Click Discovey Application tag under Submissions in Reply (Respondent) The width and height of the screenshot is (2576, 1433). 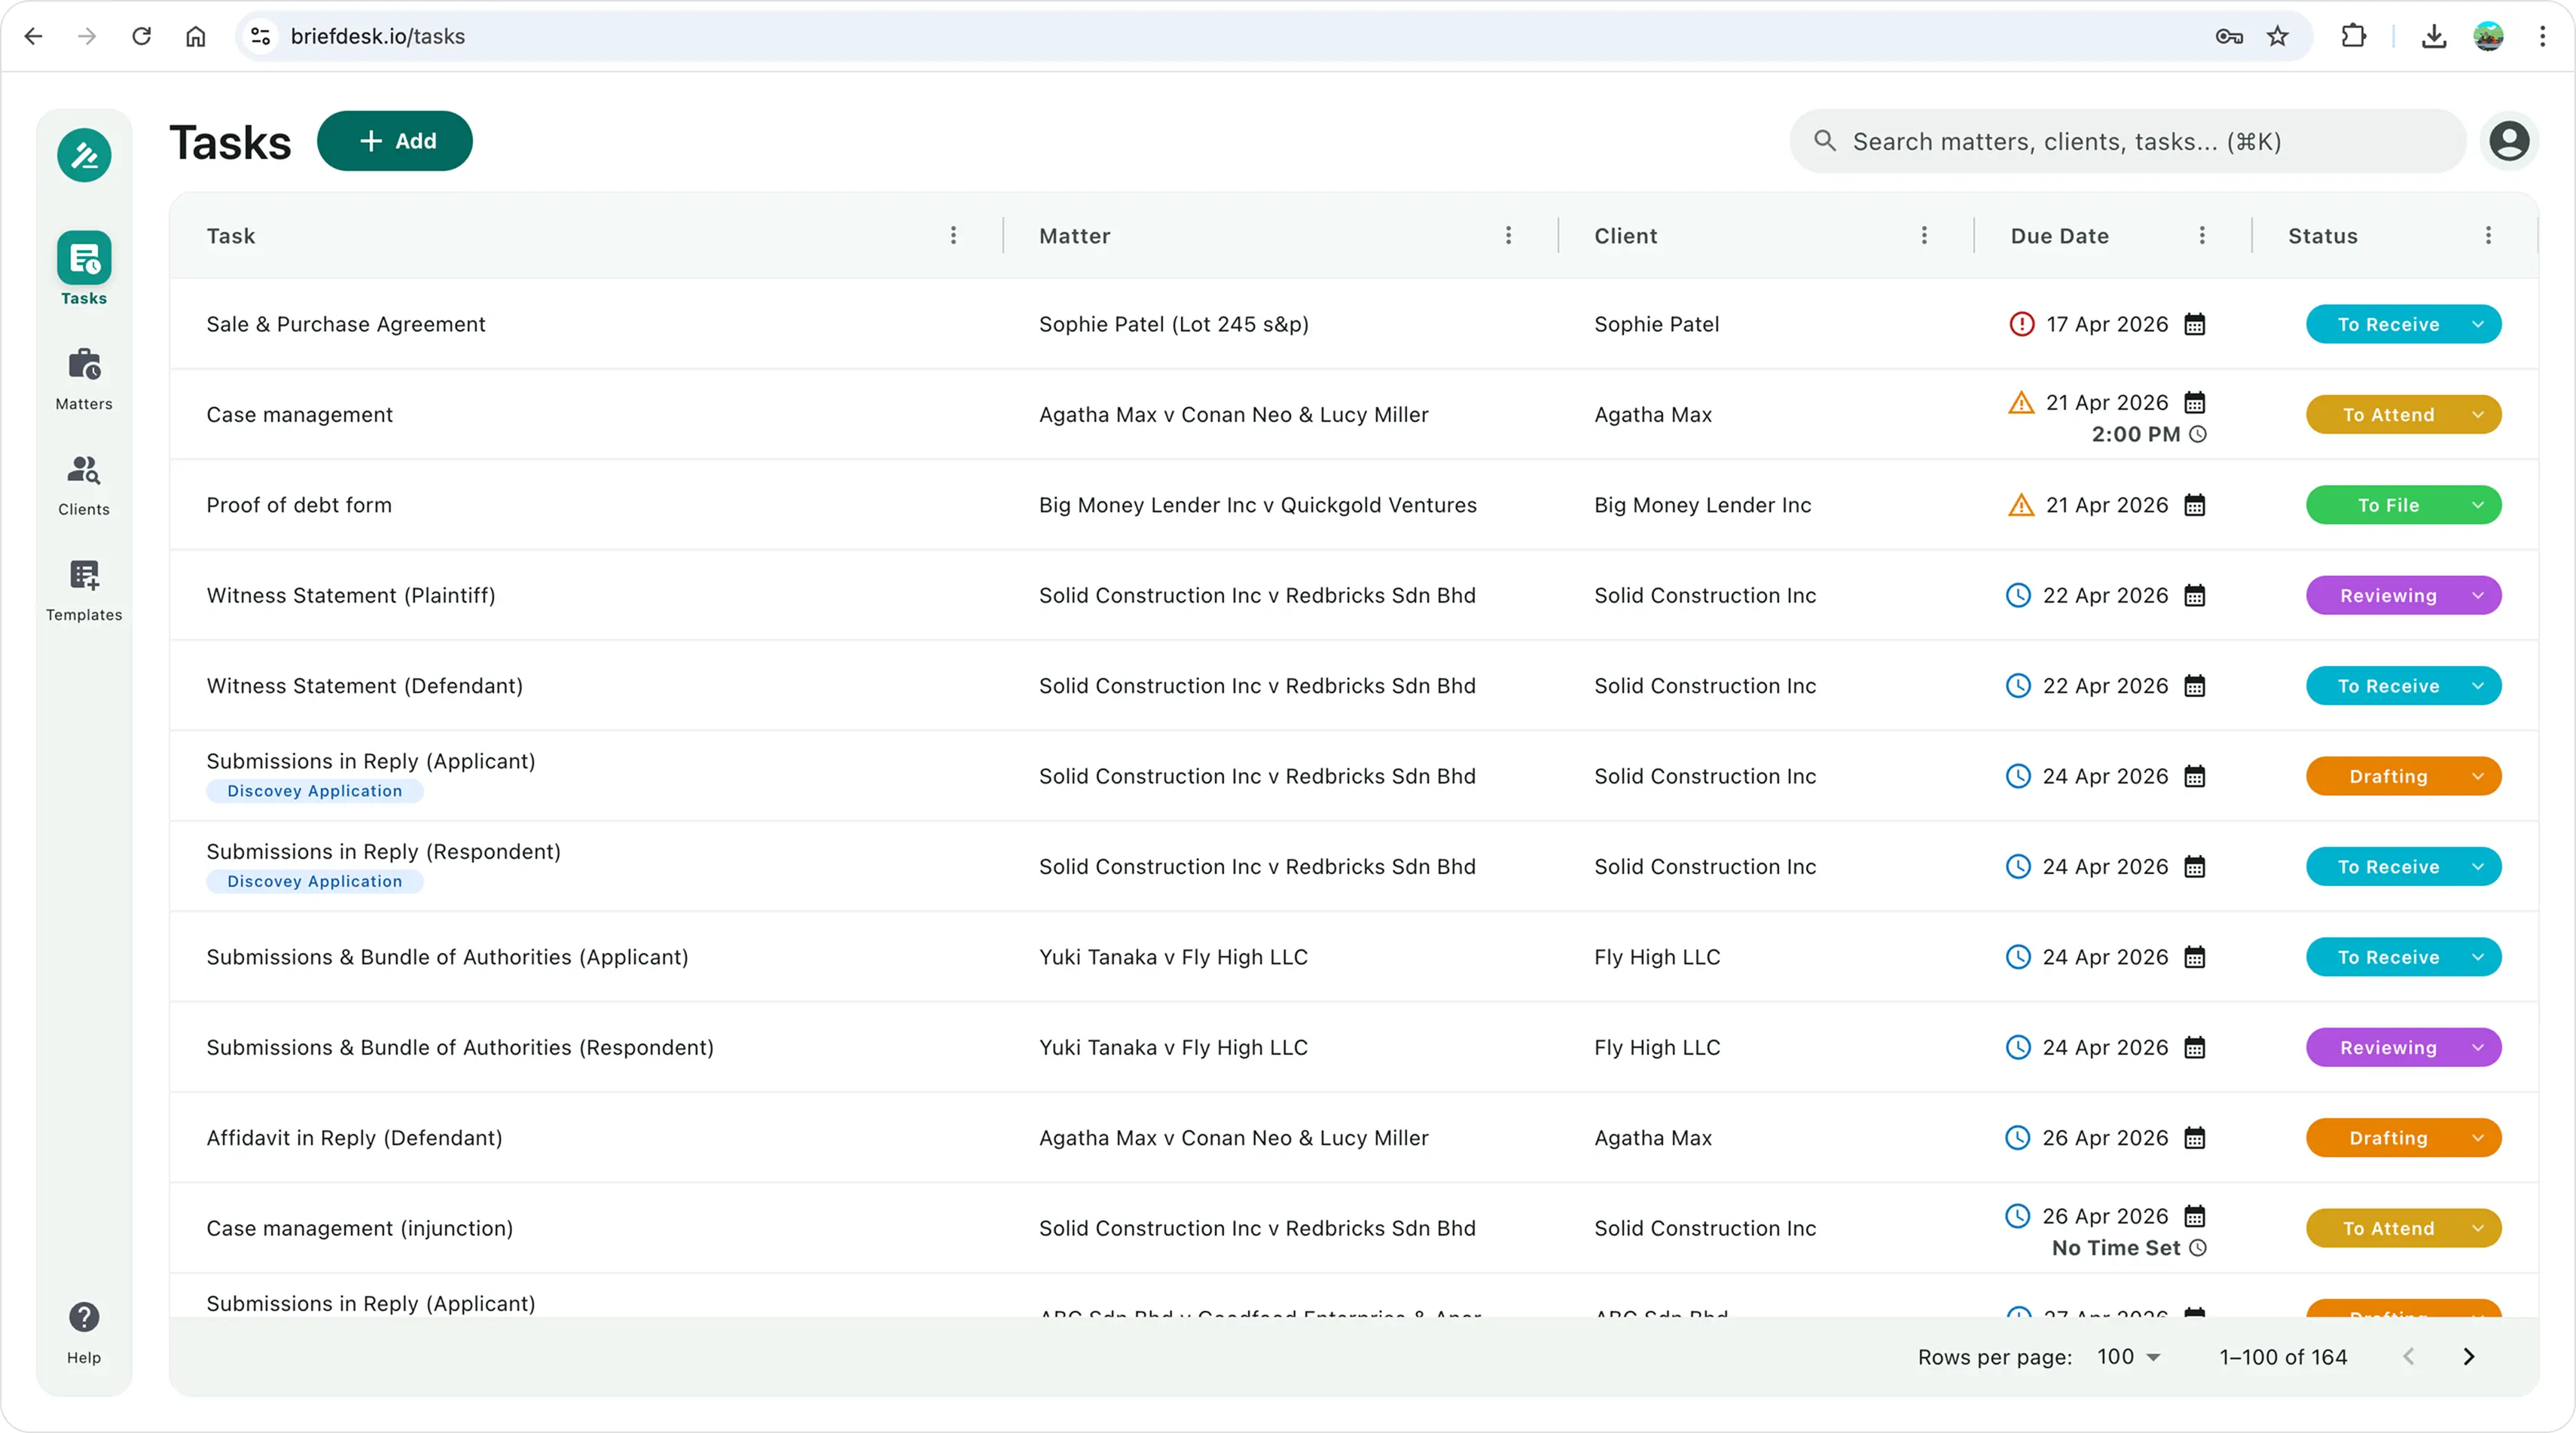pyautogui.click(x=314, y=881)
